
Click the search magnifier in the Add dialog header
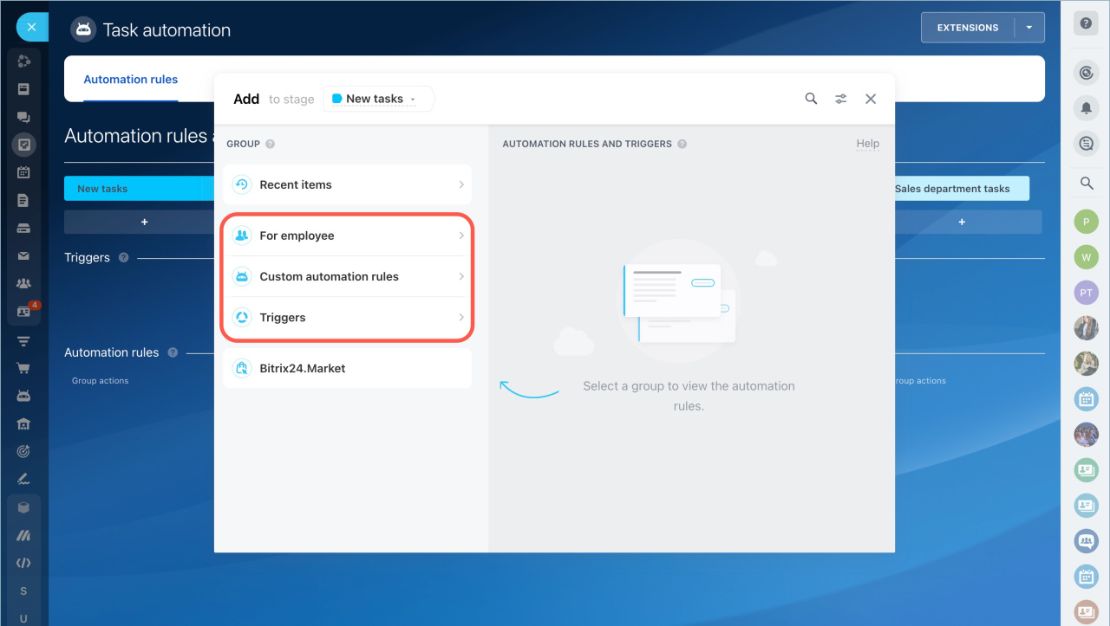pos(811,98)
